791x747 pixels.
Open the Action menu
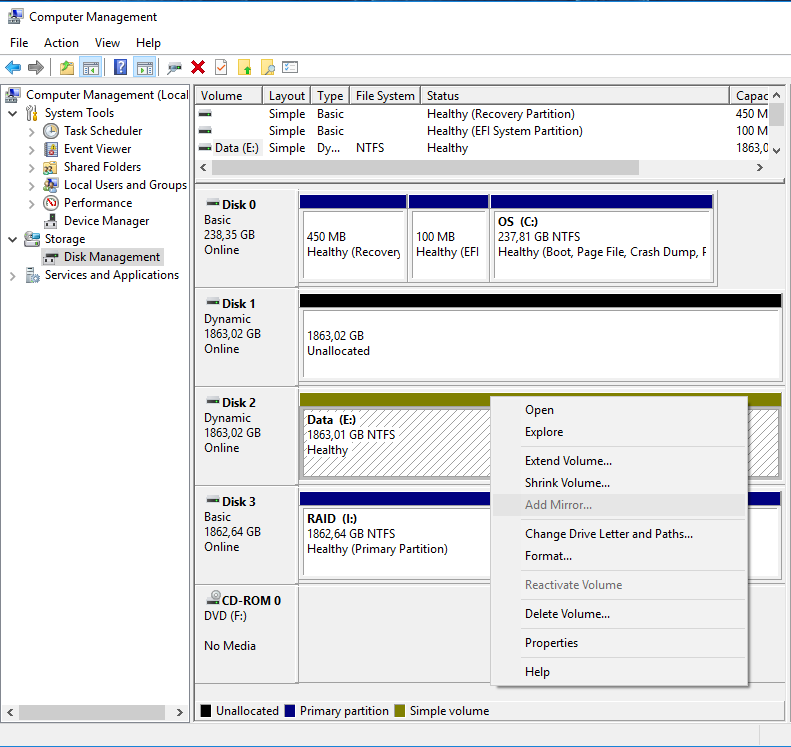click(x=61, y=43)
